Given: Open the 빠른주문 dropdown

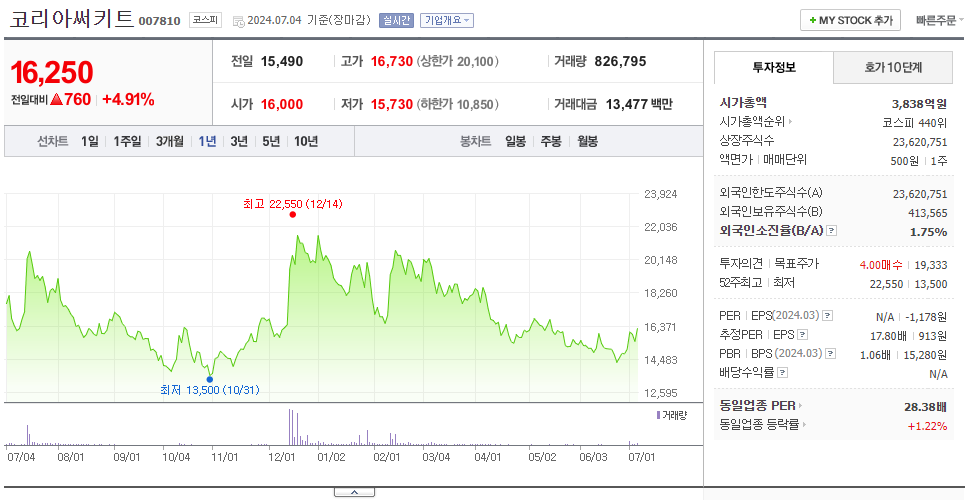Looking at the screenshot, I should [940, 20].
